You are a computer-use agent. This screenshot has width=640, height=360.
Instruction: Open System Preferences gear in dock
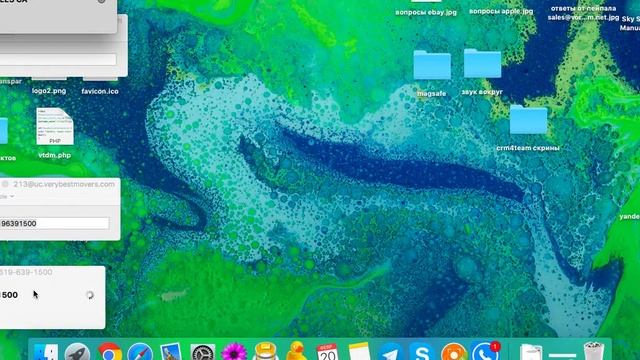coord(202,353)
